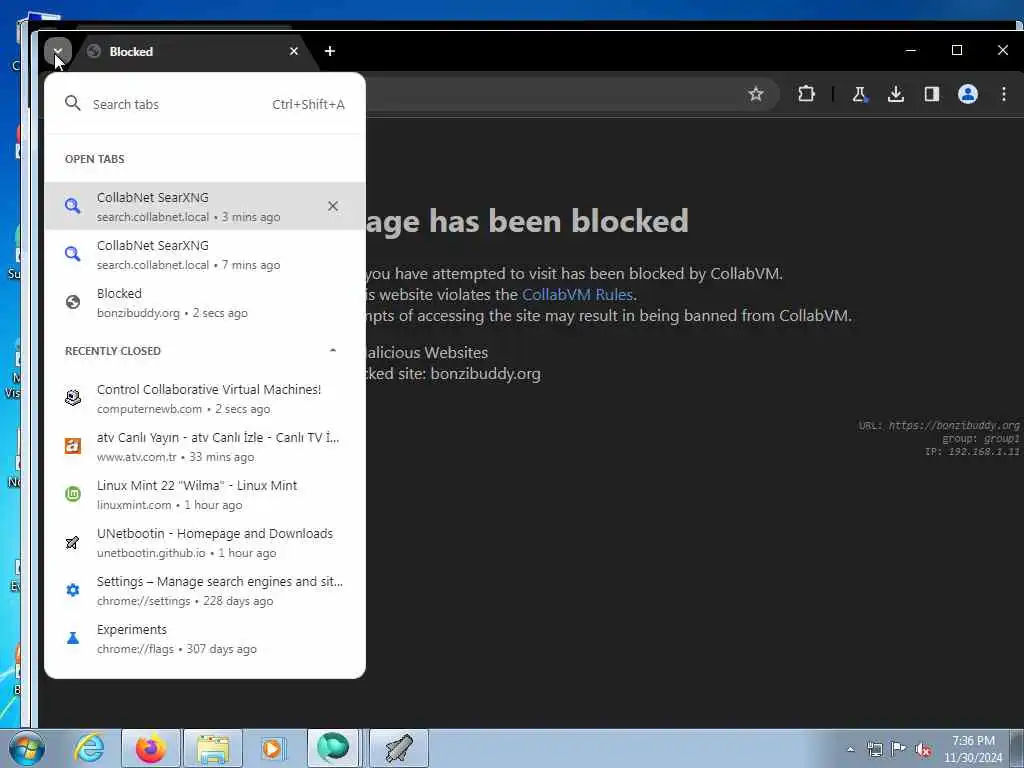Click the green Linux Mint favicon
Screen dimensions: 1024x768
pyautogui.click(x=72, y=494)
